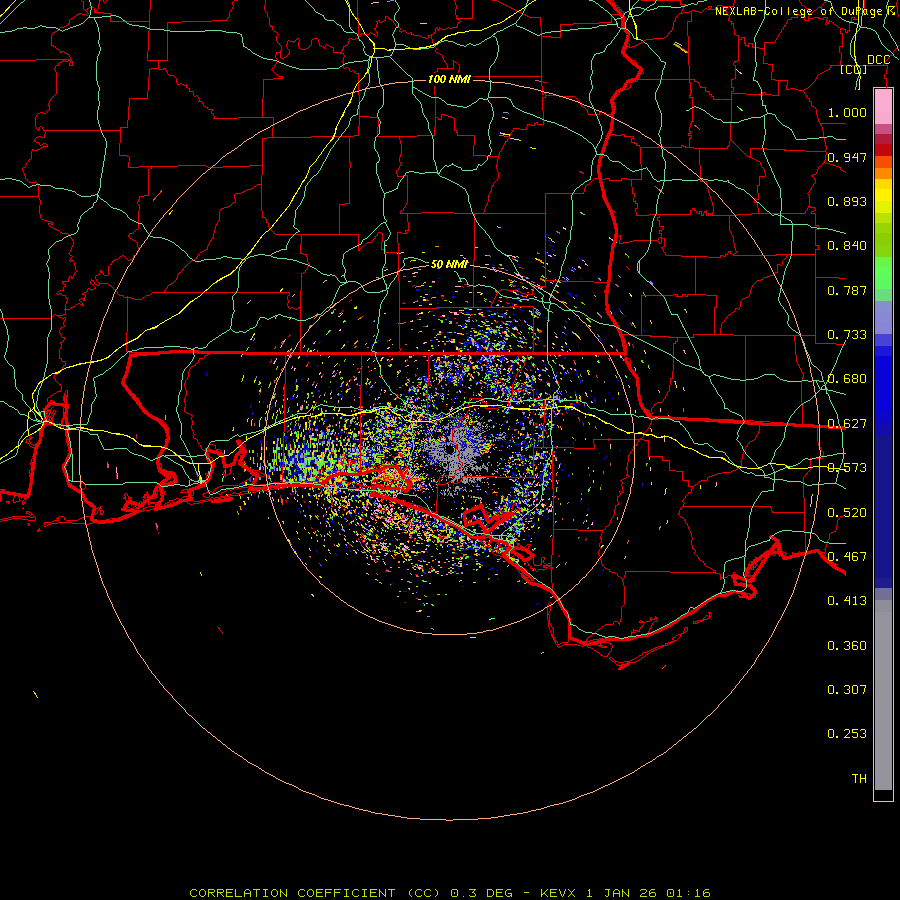Click the 1.000 scale value
The height and width of the screenshot is (900, 900).
[847, 112]
